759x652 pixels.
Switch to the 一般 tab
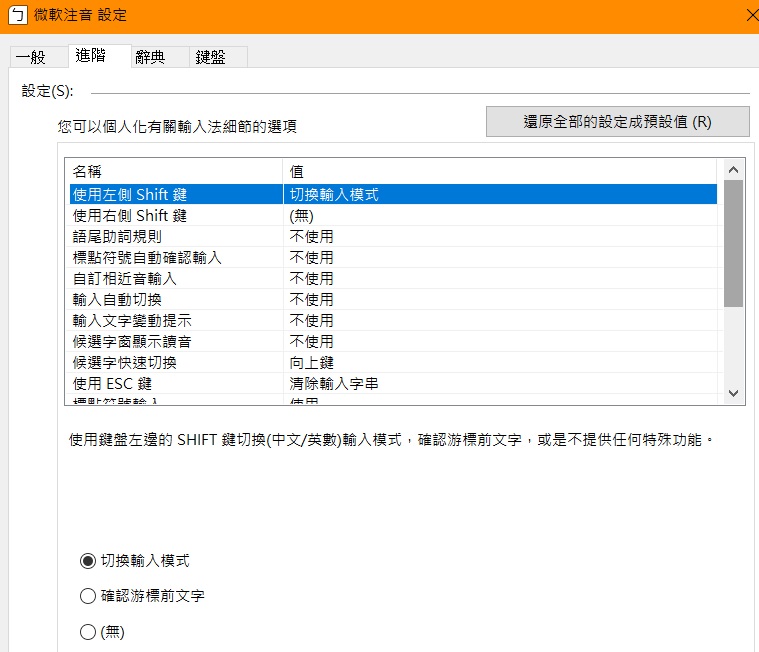pos(39,57)
